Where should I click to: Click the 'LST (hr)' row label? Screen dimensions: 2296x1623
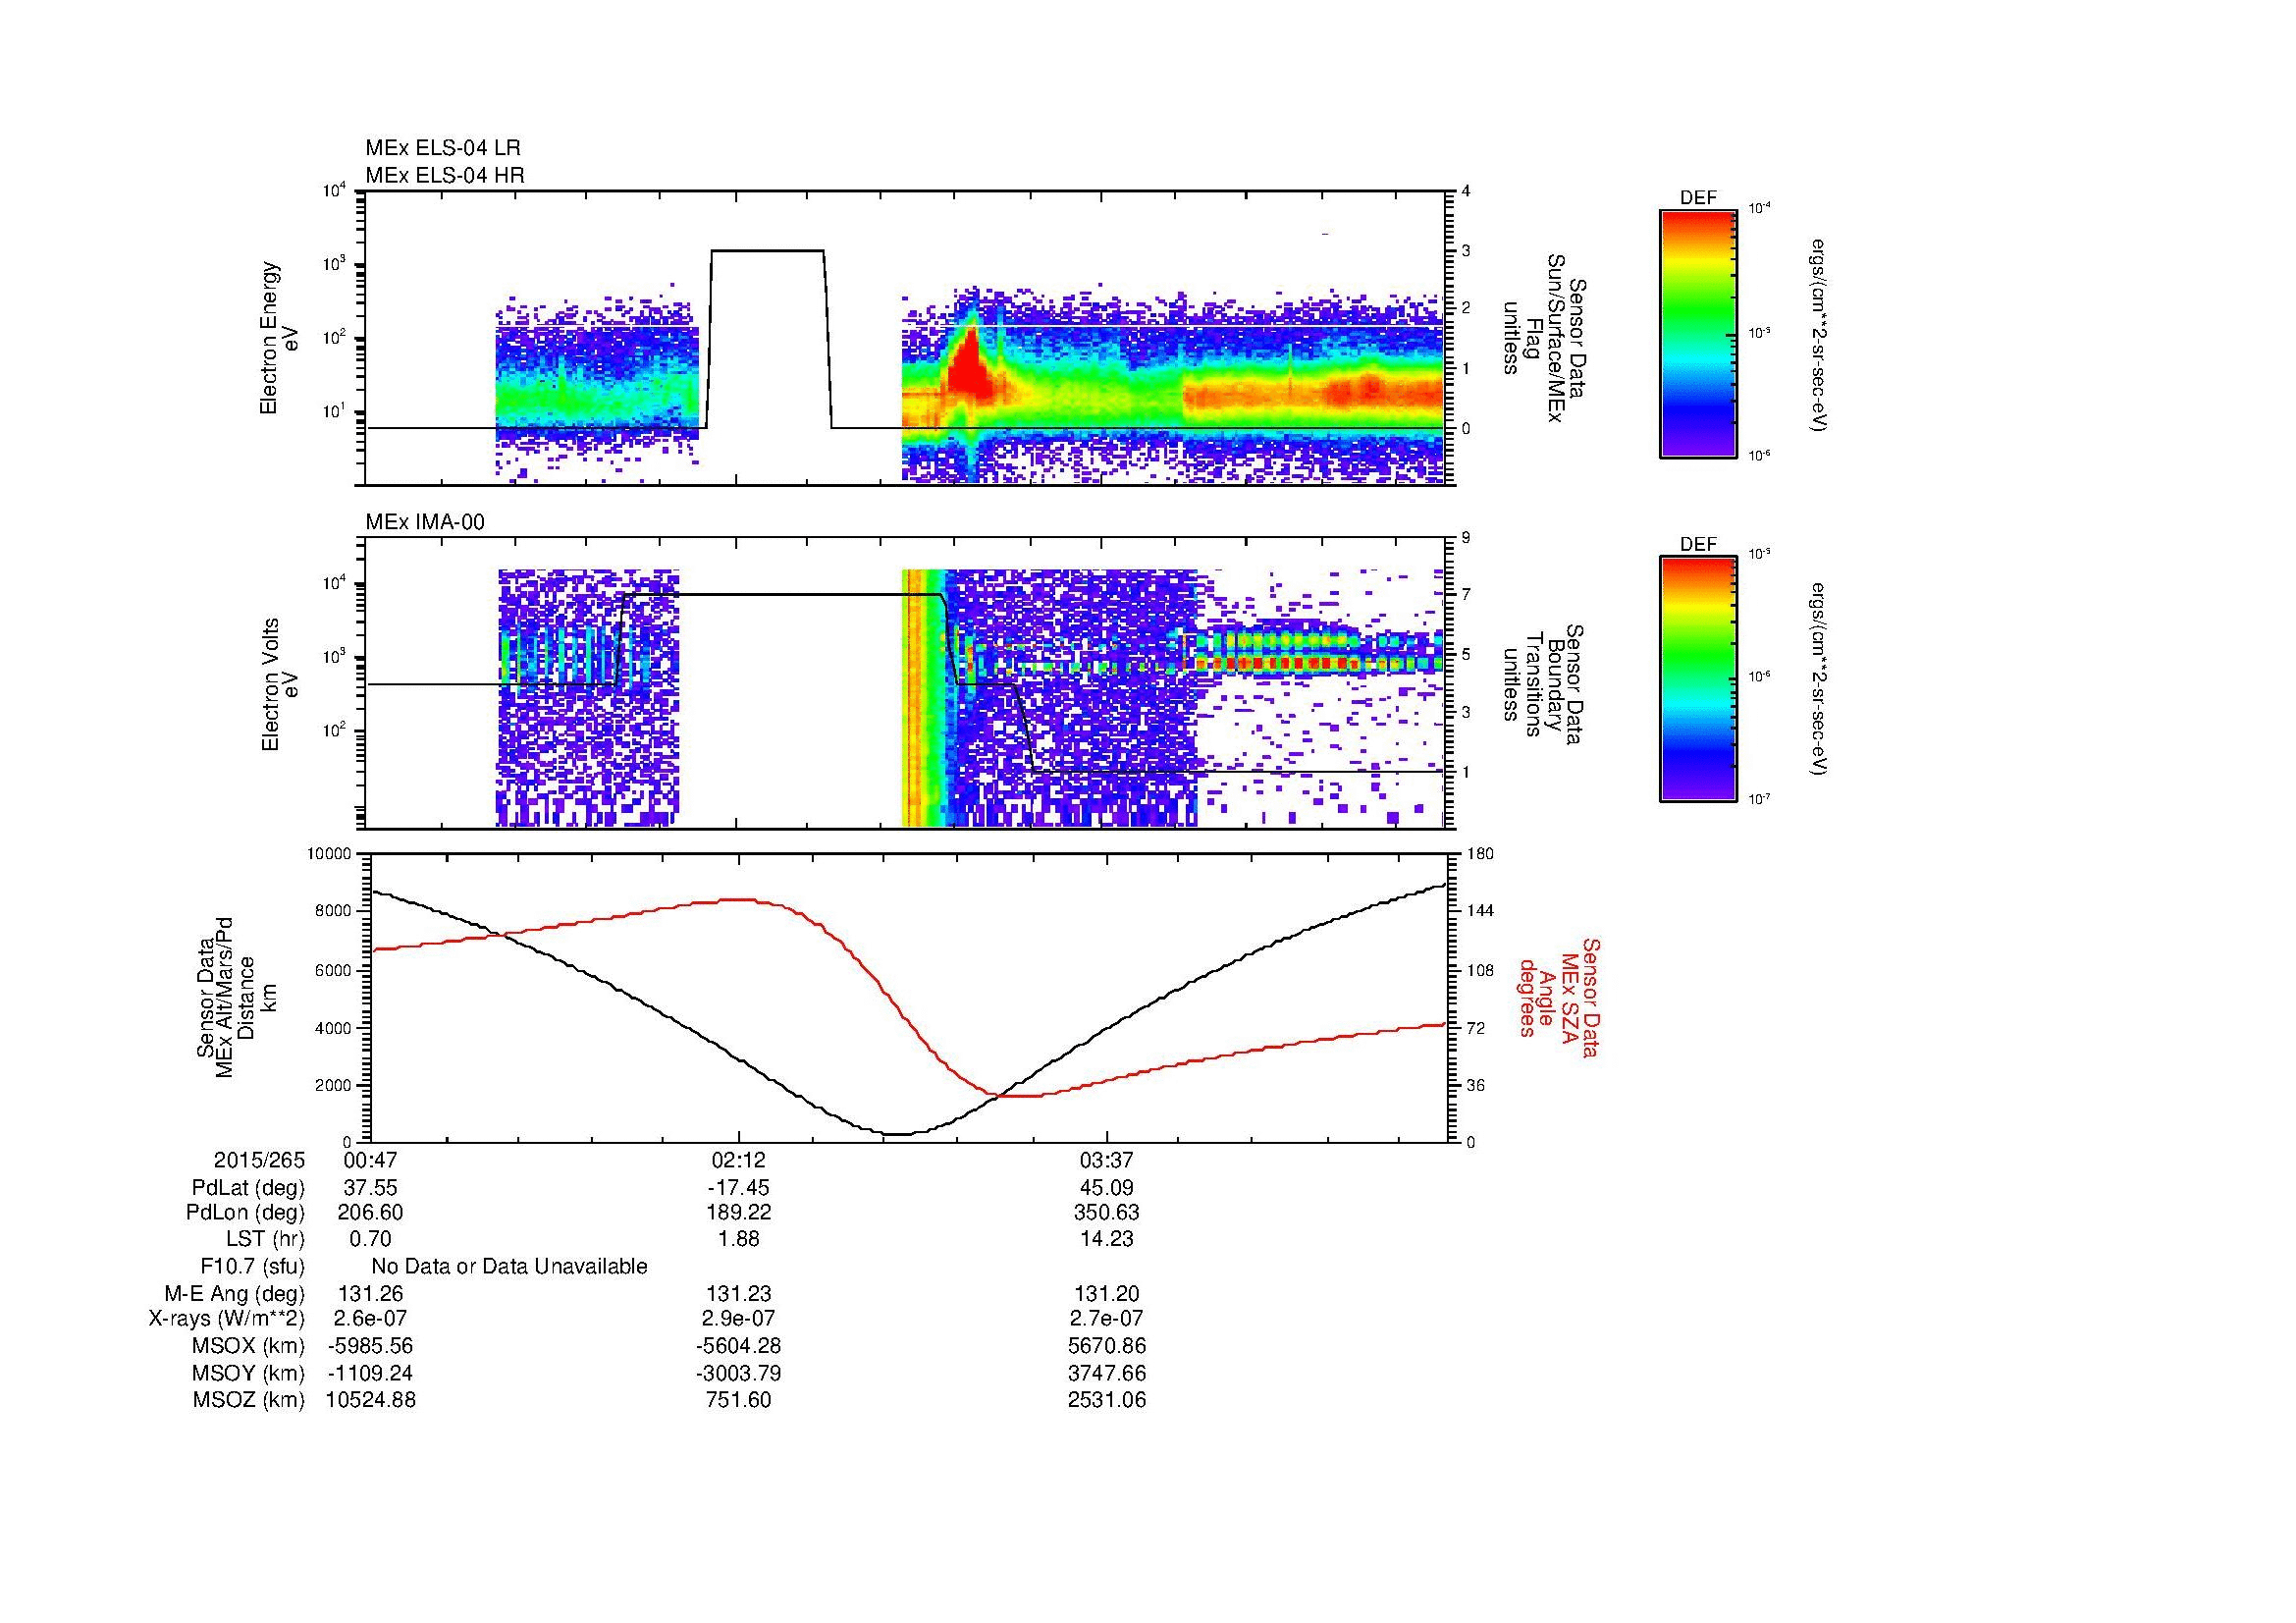pos(265,1238)
